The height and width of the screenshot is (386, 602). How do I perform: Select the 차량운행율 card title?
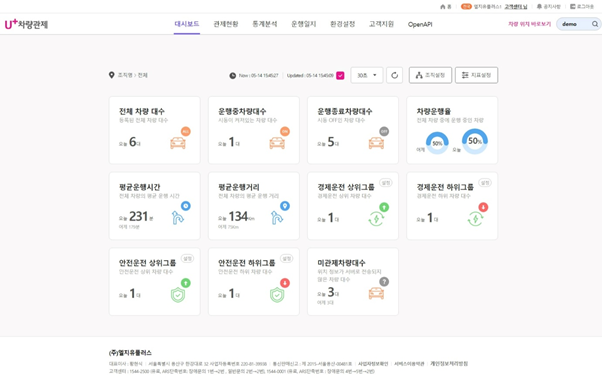click(433, 111)
